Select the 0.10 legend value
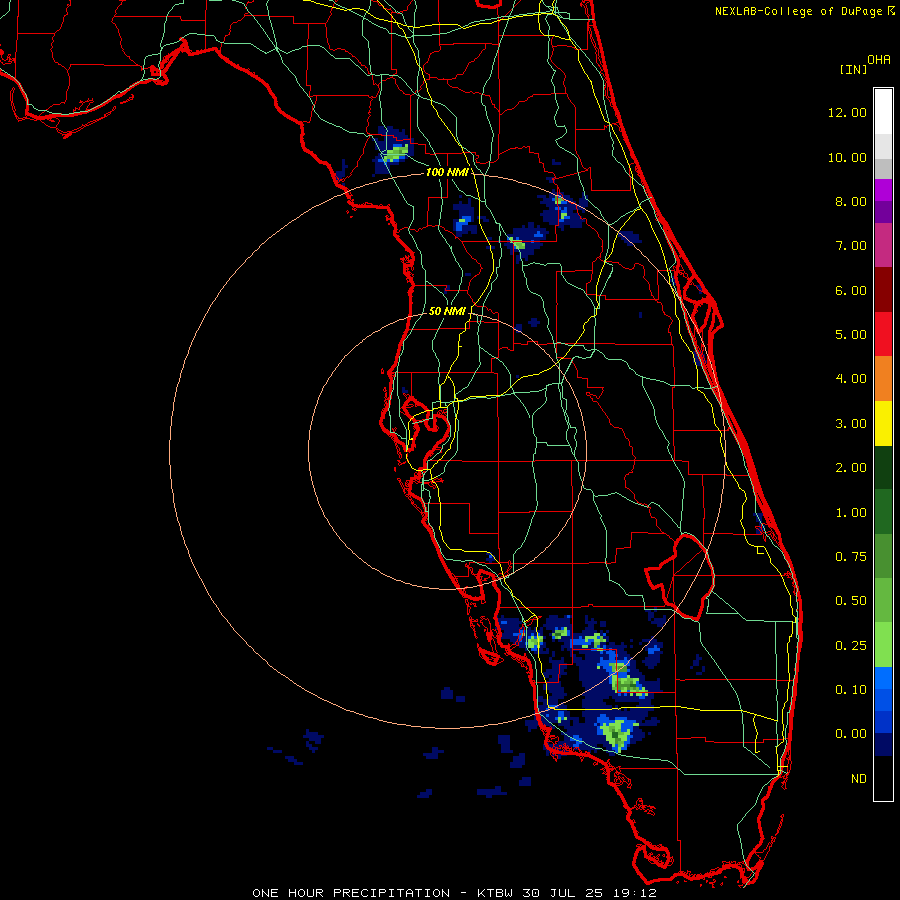Viewport: 900px width, 900px height. (x=851, y=690)
